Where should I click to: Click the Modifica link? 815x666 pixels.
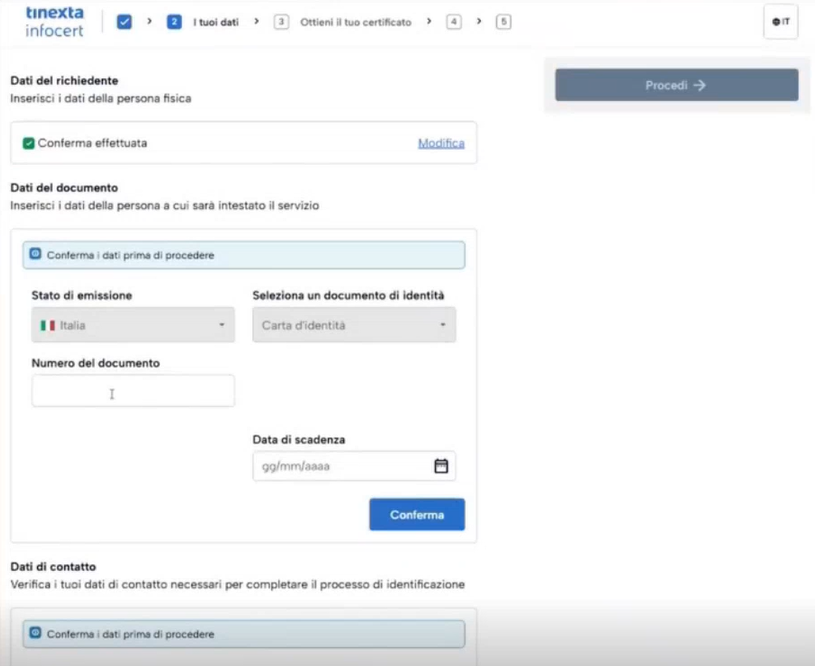(x=441, y=143)
